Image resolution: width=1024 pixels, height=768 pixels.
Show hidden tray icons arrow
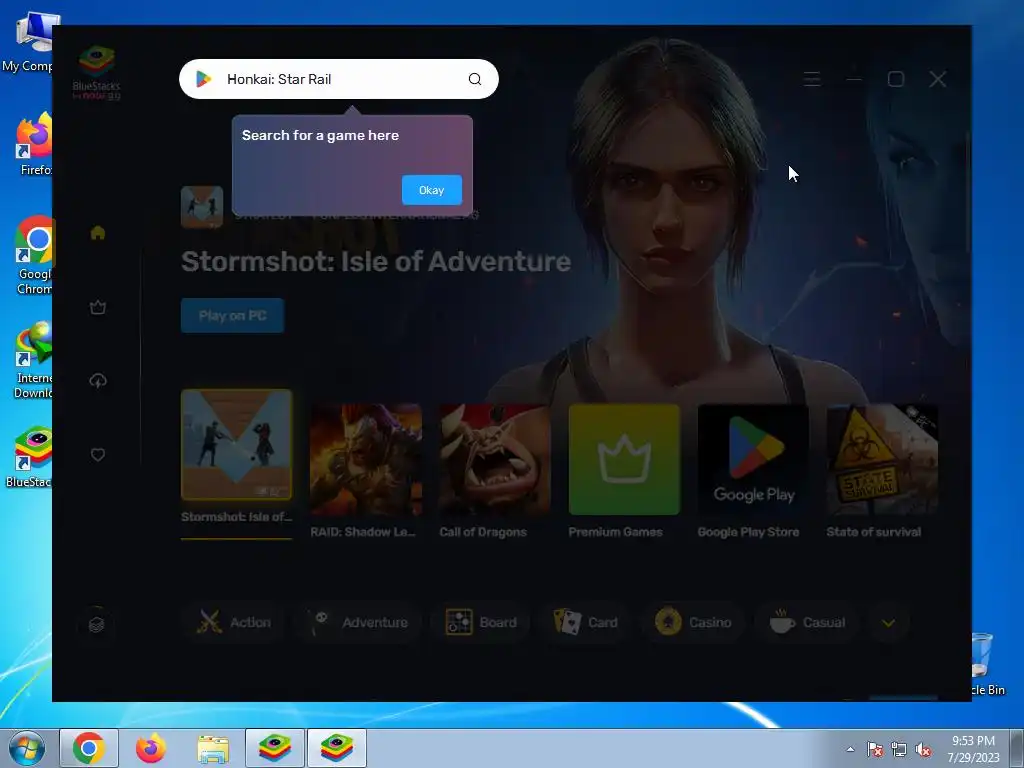click(x=850, y=749)
